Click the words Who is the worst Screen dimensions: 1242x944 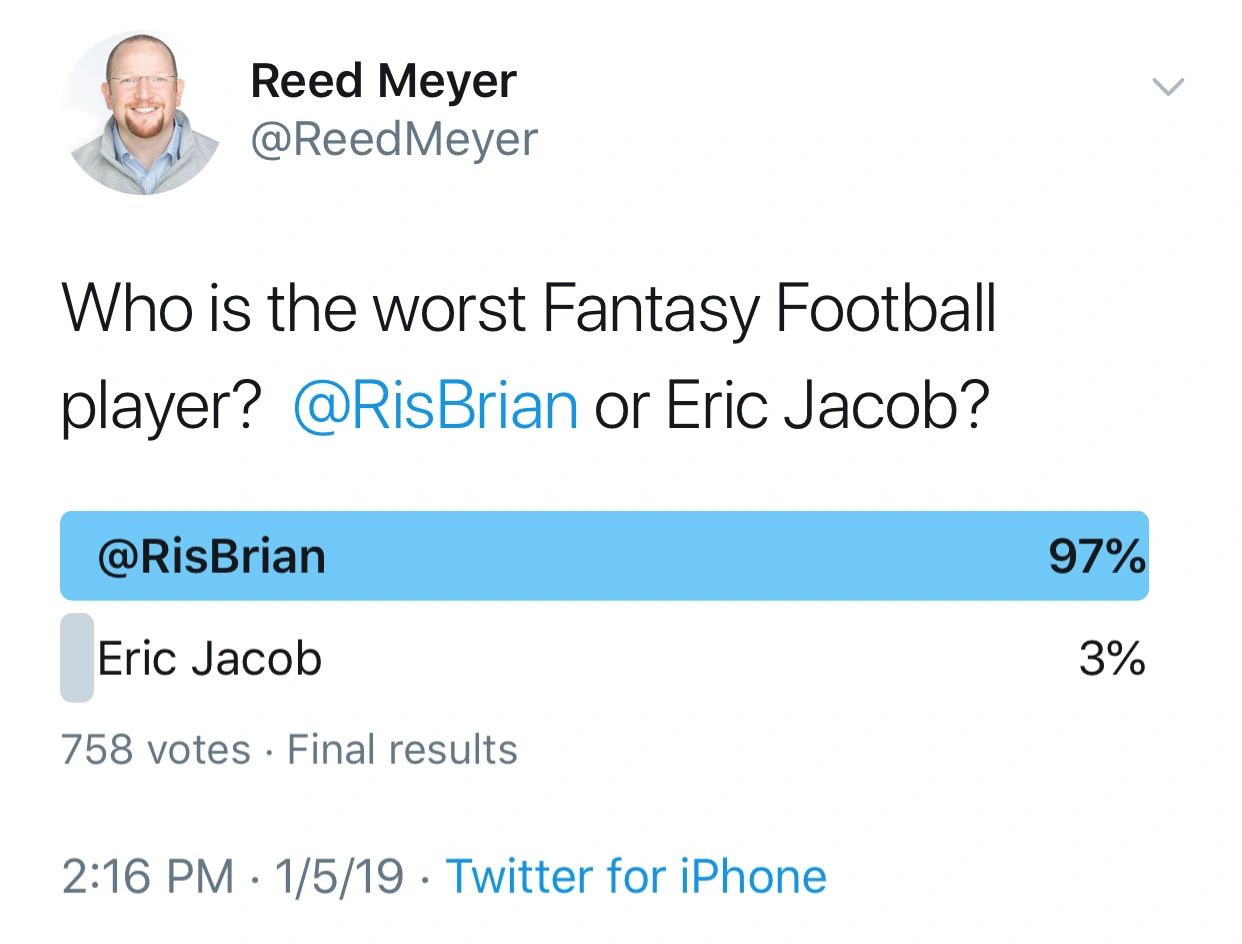[294, 309]
